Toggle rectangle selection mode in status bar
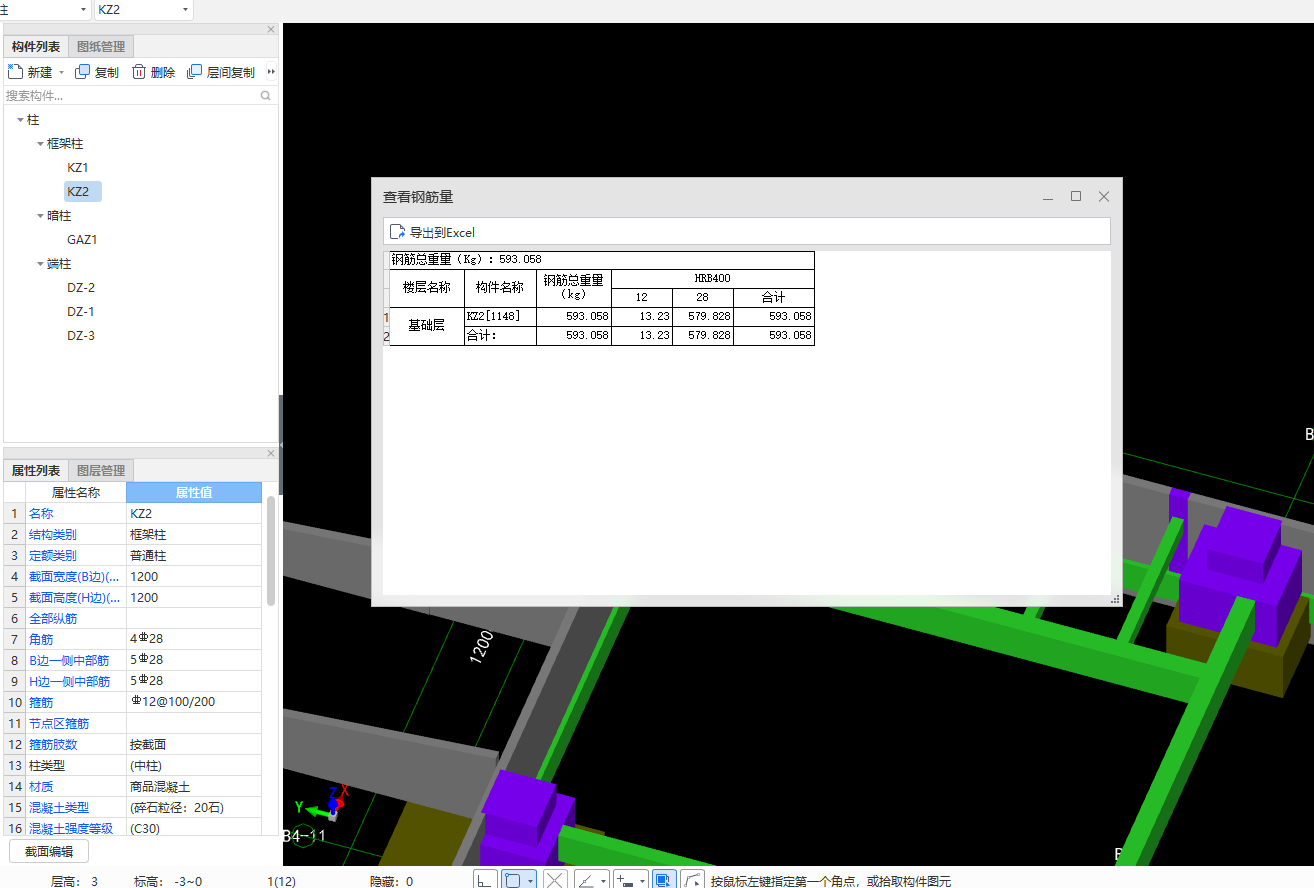This screenshot has width=1314, height=888. click(x=513, y=881)
